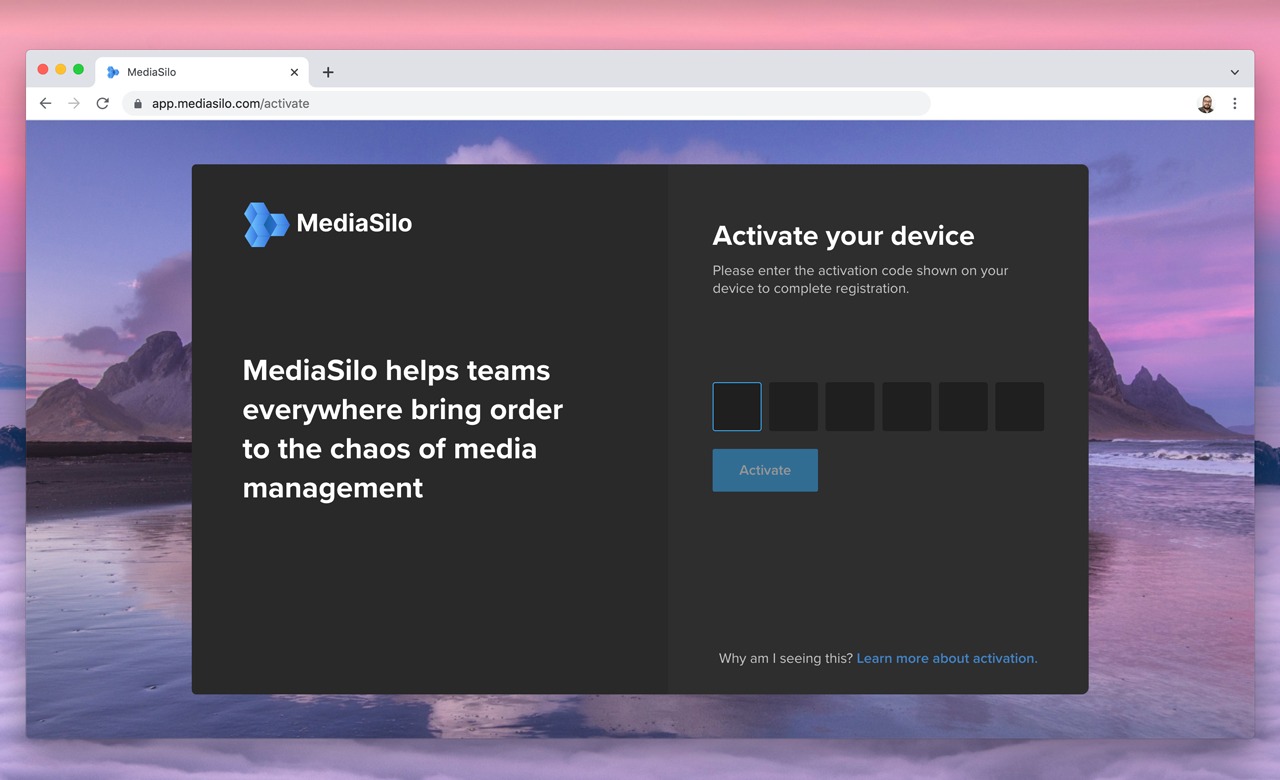Click the address bar URL app.mediasilo.com/activate
The height and width of the screenshot is (780, 1280).
tap(230, 103)
